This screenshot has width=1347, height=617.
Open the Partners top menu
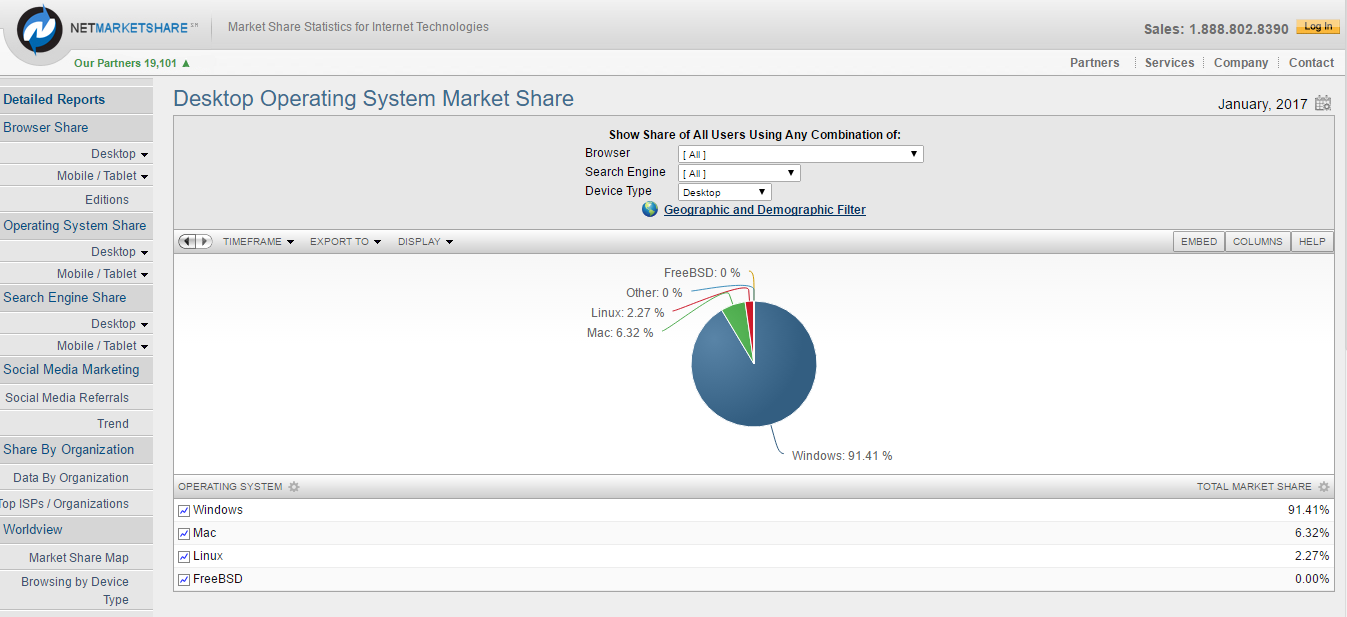[1094, 63]
